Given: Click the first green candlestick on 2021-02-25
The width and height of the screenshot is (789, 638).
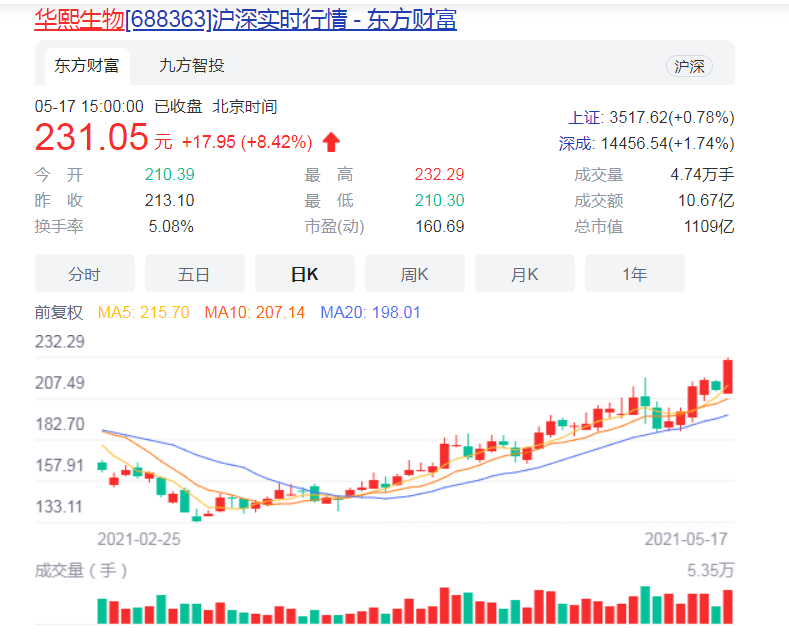Looking at the screenshot, I should tap(102, 466).
